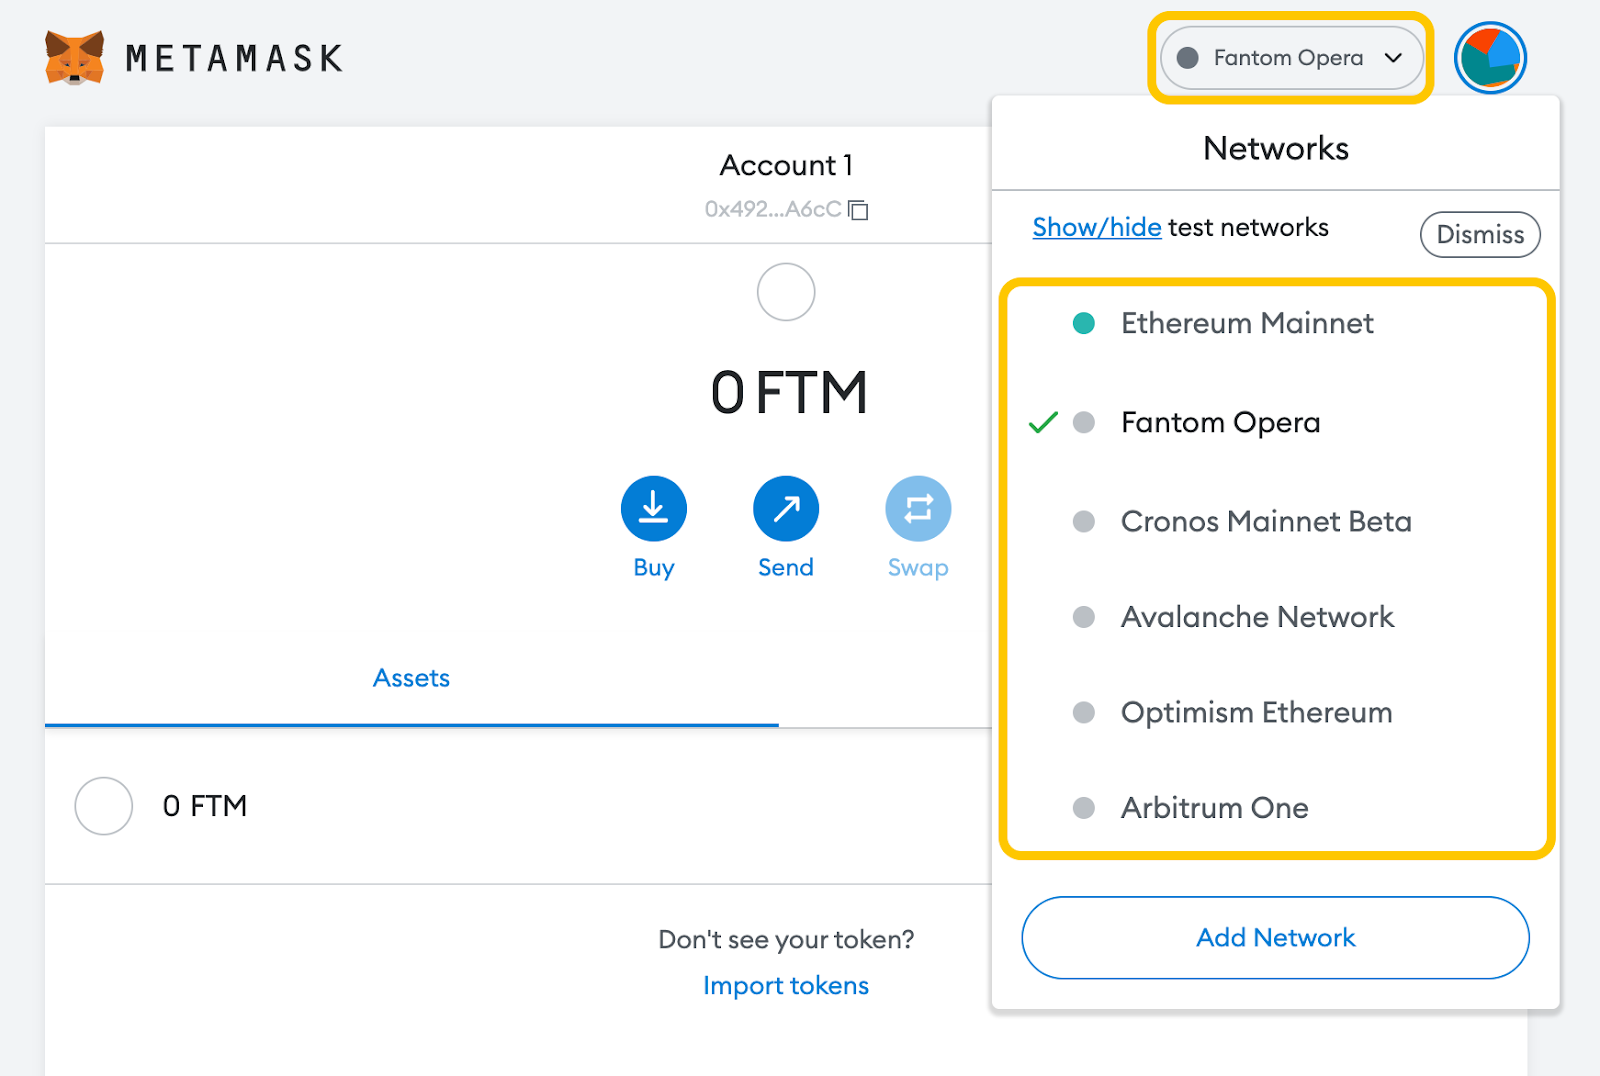Click the MetaMask fox logo
Image resolution: width=1600 pixels, height=1076 pixels.
pyautogui.click(x=75, y=58)
